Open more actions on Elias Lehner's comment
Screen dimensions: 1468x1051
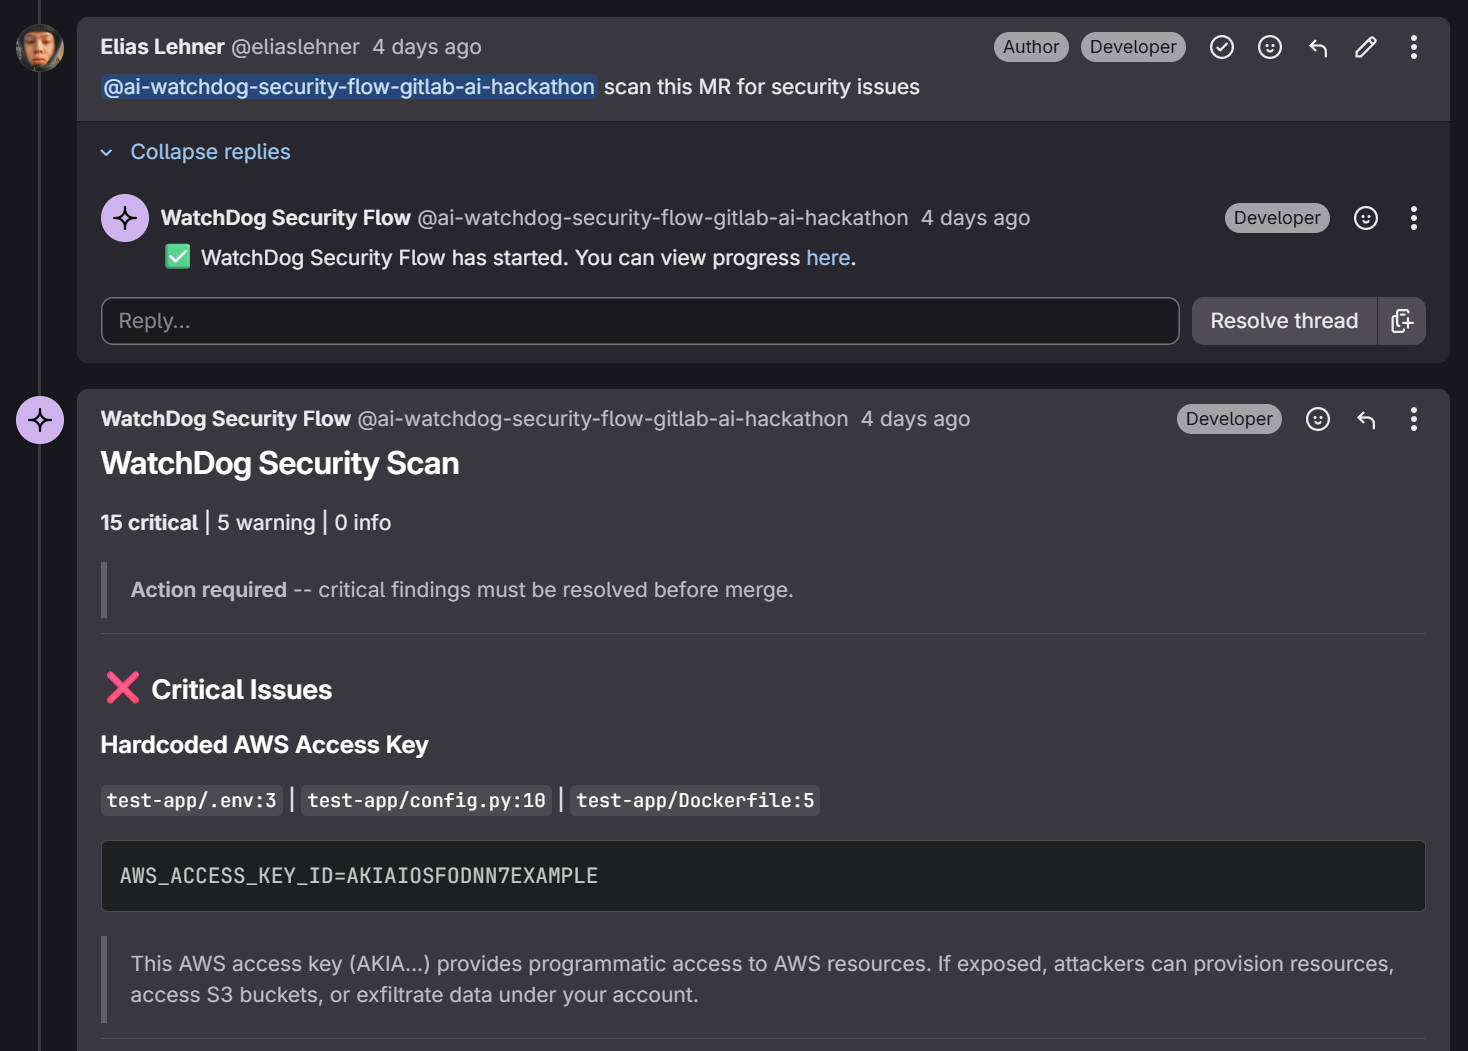[x=1413, y=47]
